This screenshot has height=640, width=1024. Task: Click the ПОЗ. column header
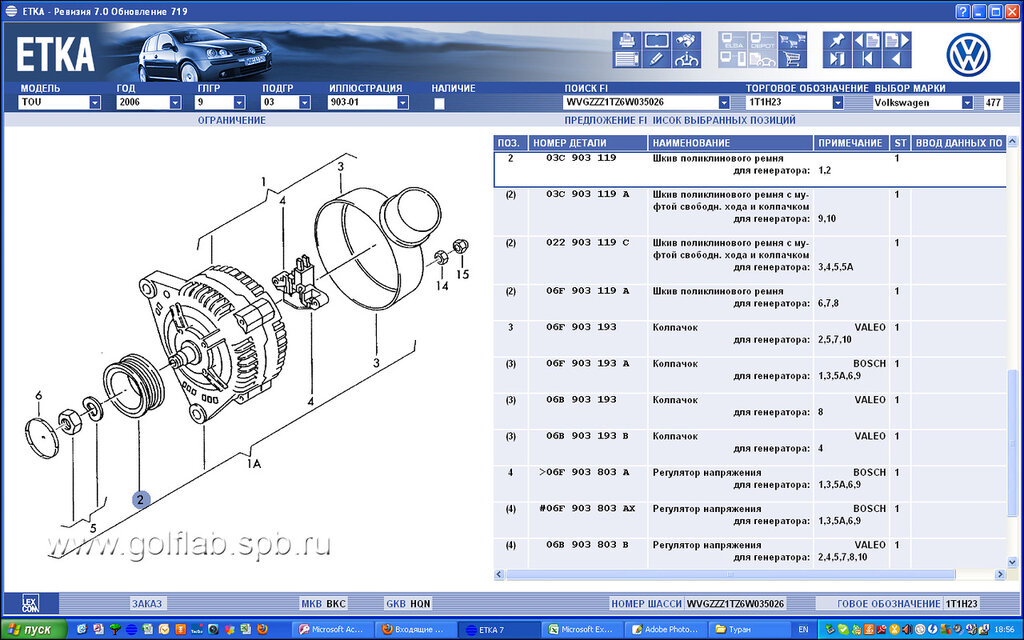click(x=509, y=143)
